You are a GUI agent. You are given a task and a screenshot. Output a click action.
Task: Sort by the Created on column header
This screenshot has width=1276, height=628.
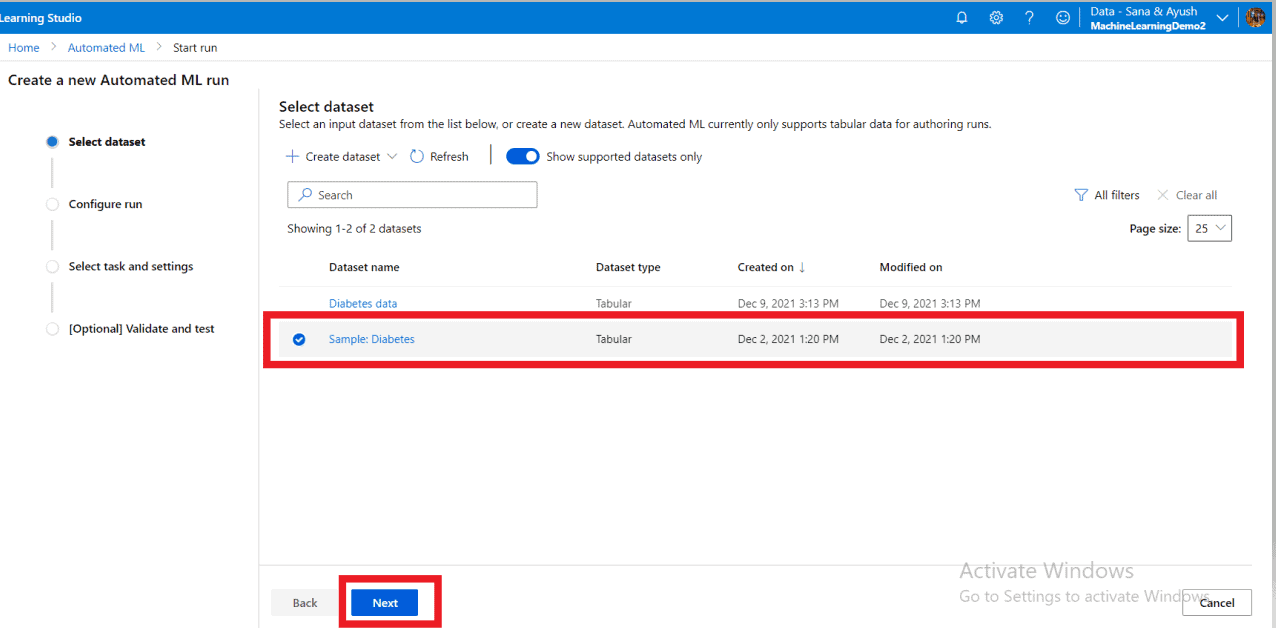(766, 267)
